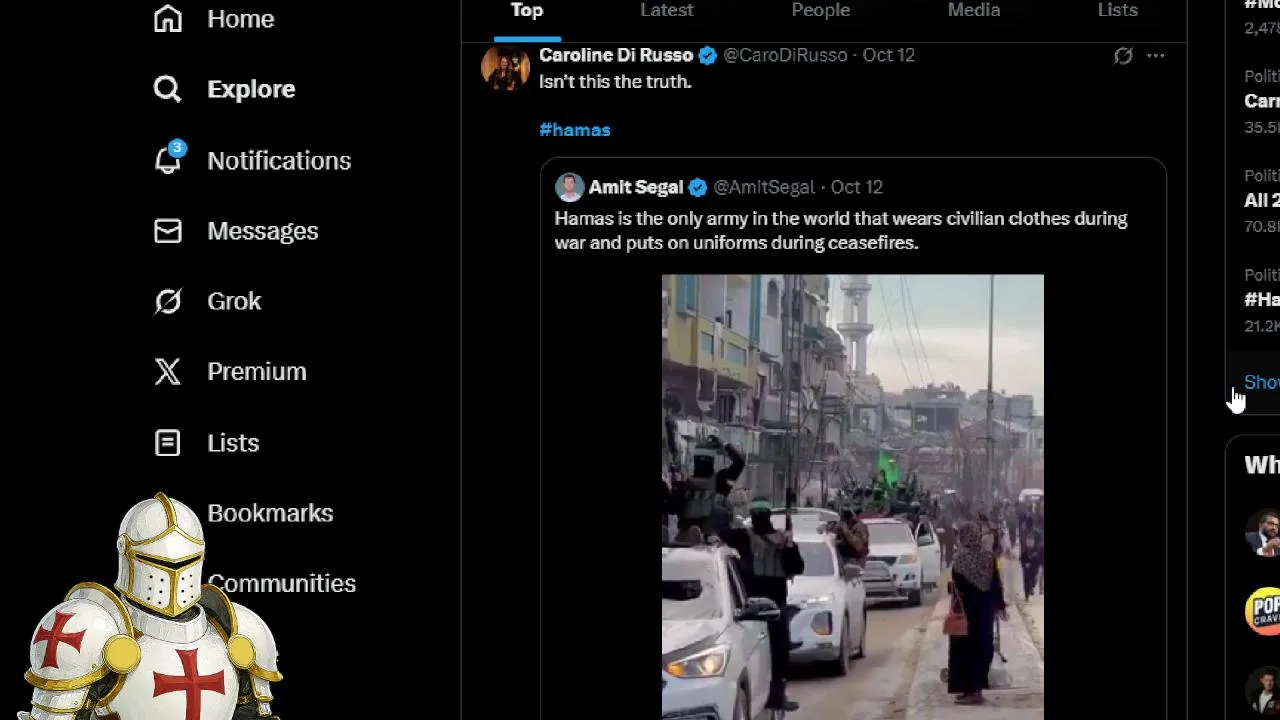
Task: Click Caroline Di Russo's avatar picture
Action: [x=505, y=67]
